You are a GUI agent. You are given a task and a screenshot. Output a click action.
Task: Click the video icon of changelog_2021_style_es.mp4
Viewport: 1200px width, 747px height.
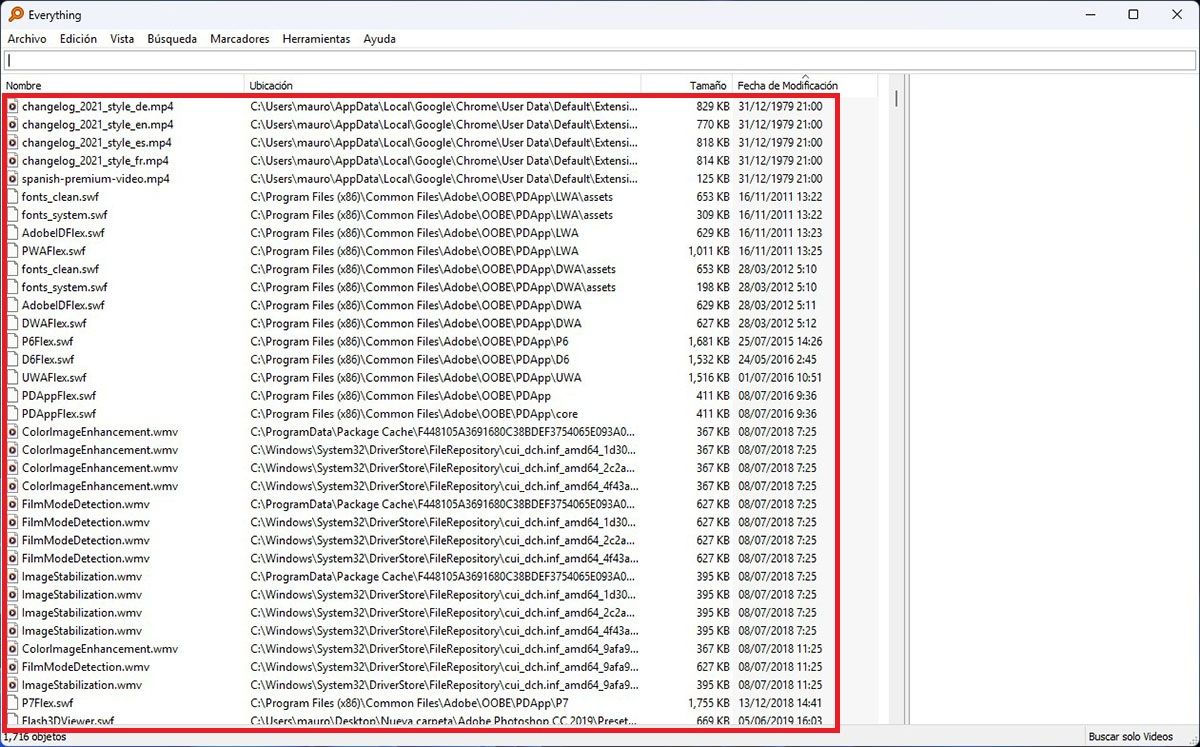(13, 142)
